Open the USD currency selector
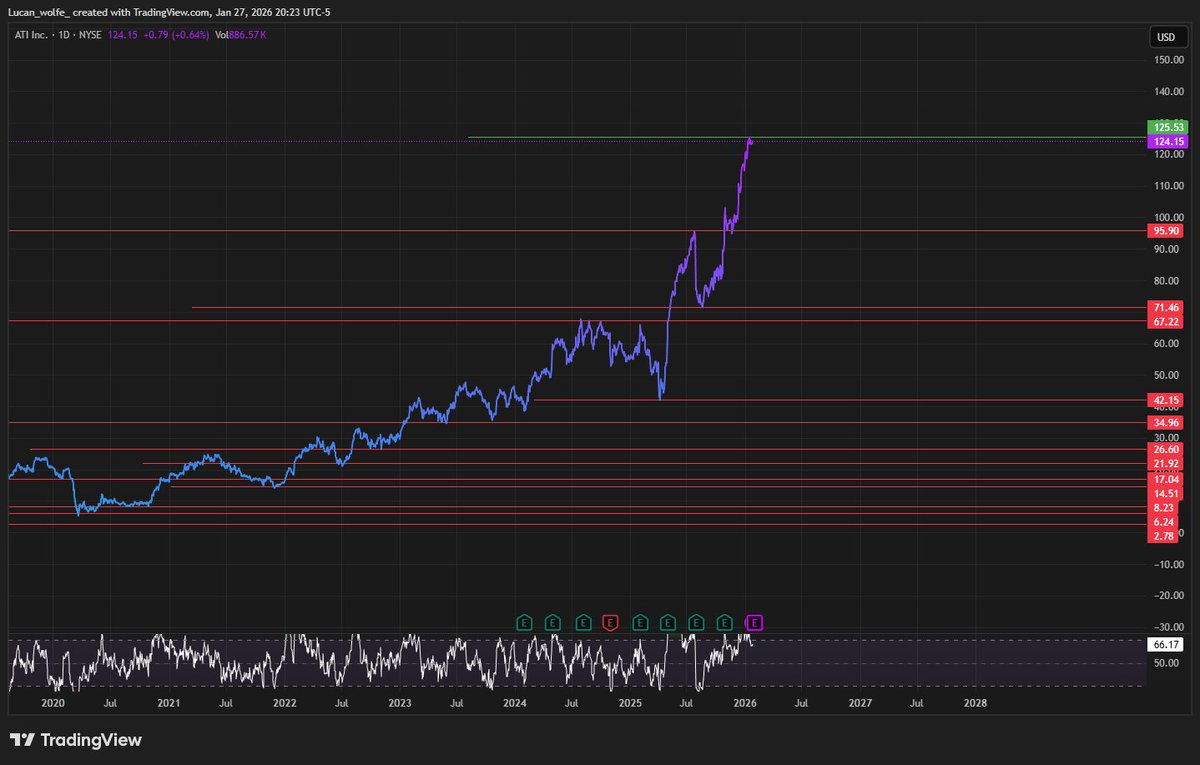This screenshot has width=1200, height=765. (x=1166, y=38)
